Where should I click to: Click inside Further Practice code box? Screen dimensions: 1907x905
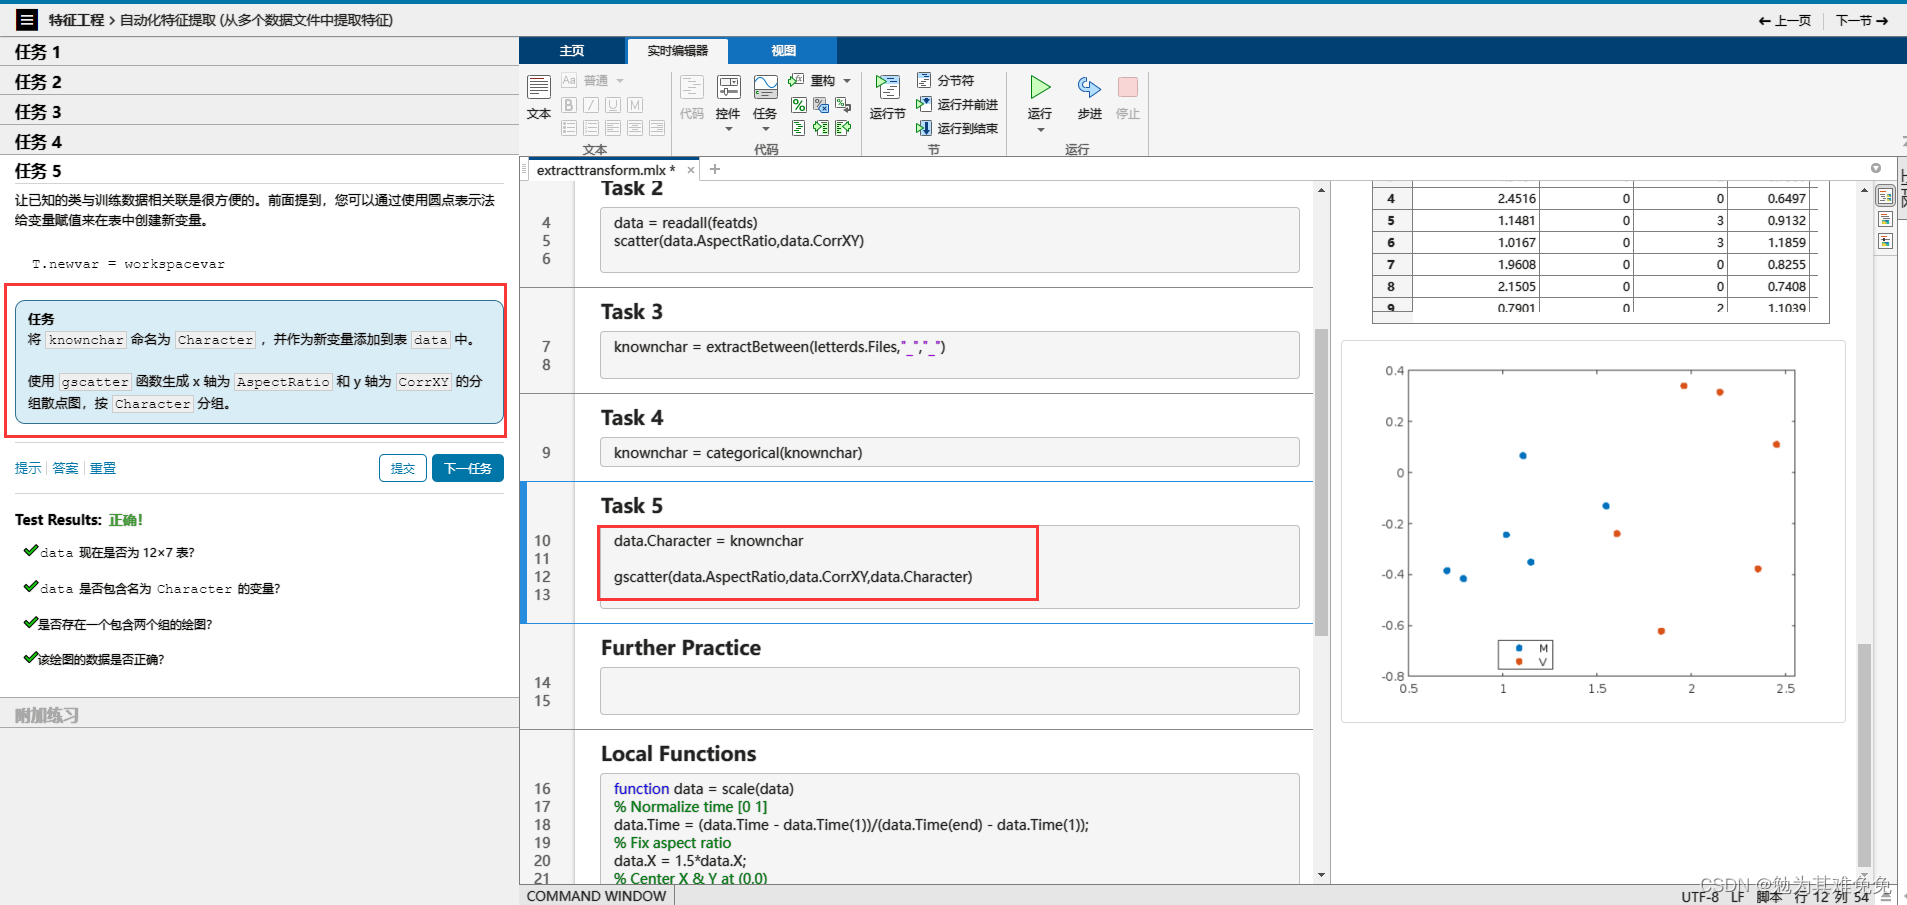949,691
